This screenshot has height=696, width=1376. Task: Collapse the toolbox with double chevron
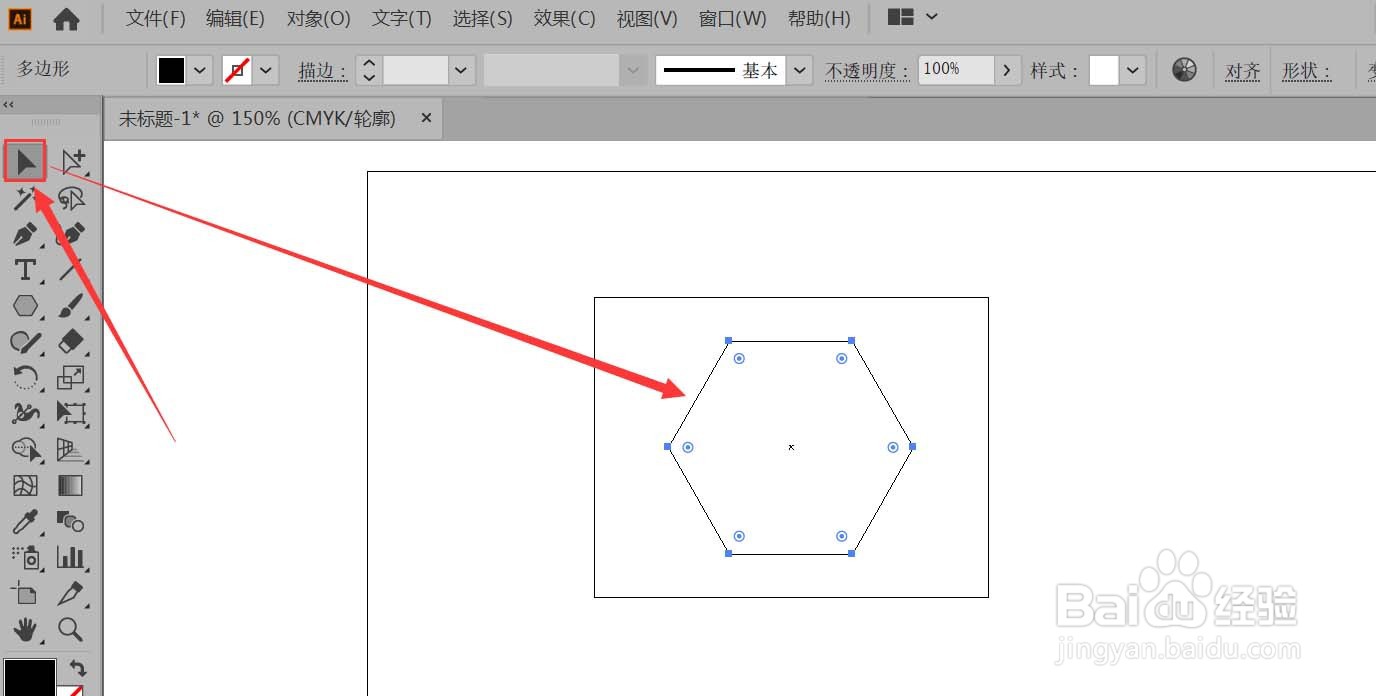[9, 104]
